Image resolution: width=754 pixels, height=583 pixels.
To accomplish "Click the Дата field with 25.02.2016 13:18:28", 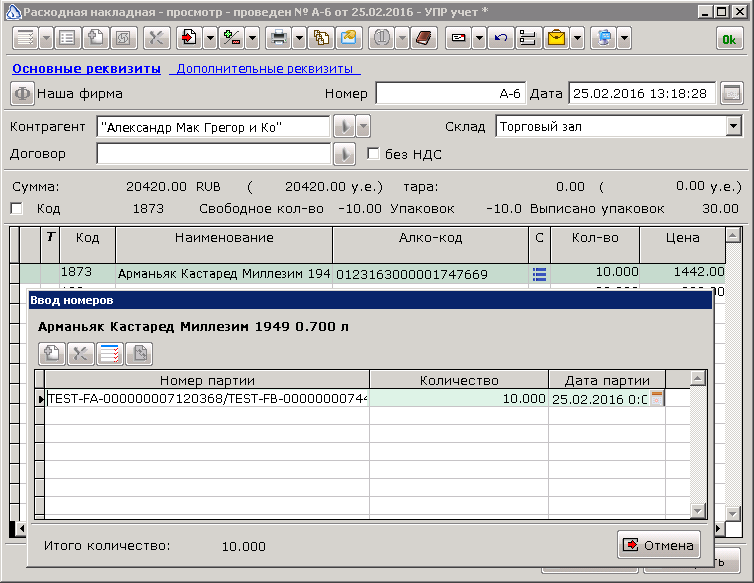I will coord(642,93).
